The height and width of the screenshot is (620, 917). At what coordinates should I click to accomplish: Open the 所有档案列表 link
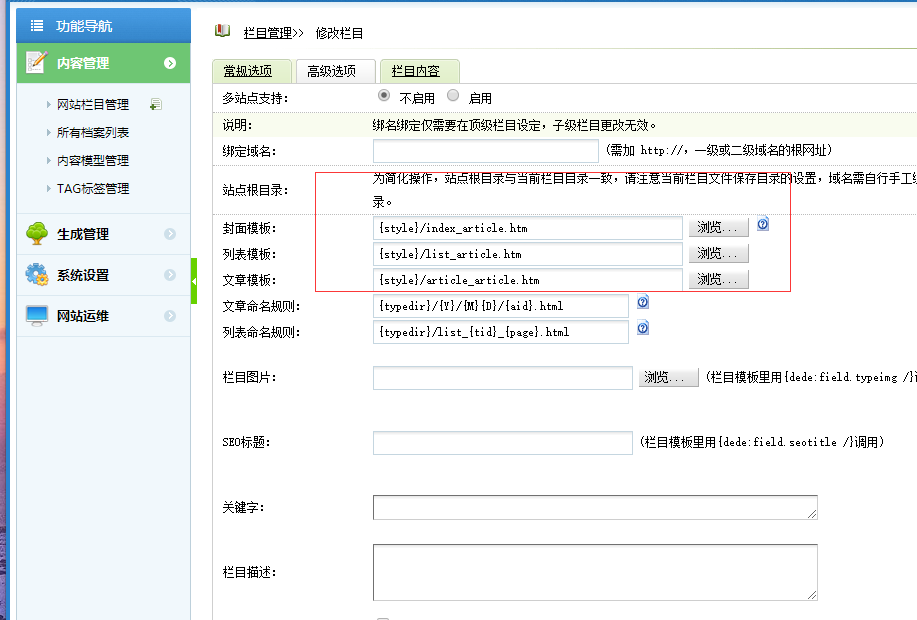tap(93, 132)
